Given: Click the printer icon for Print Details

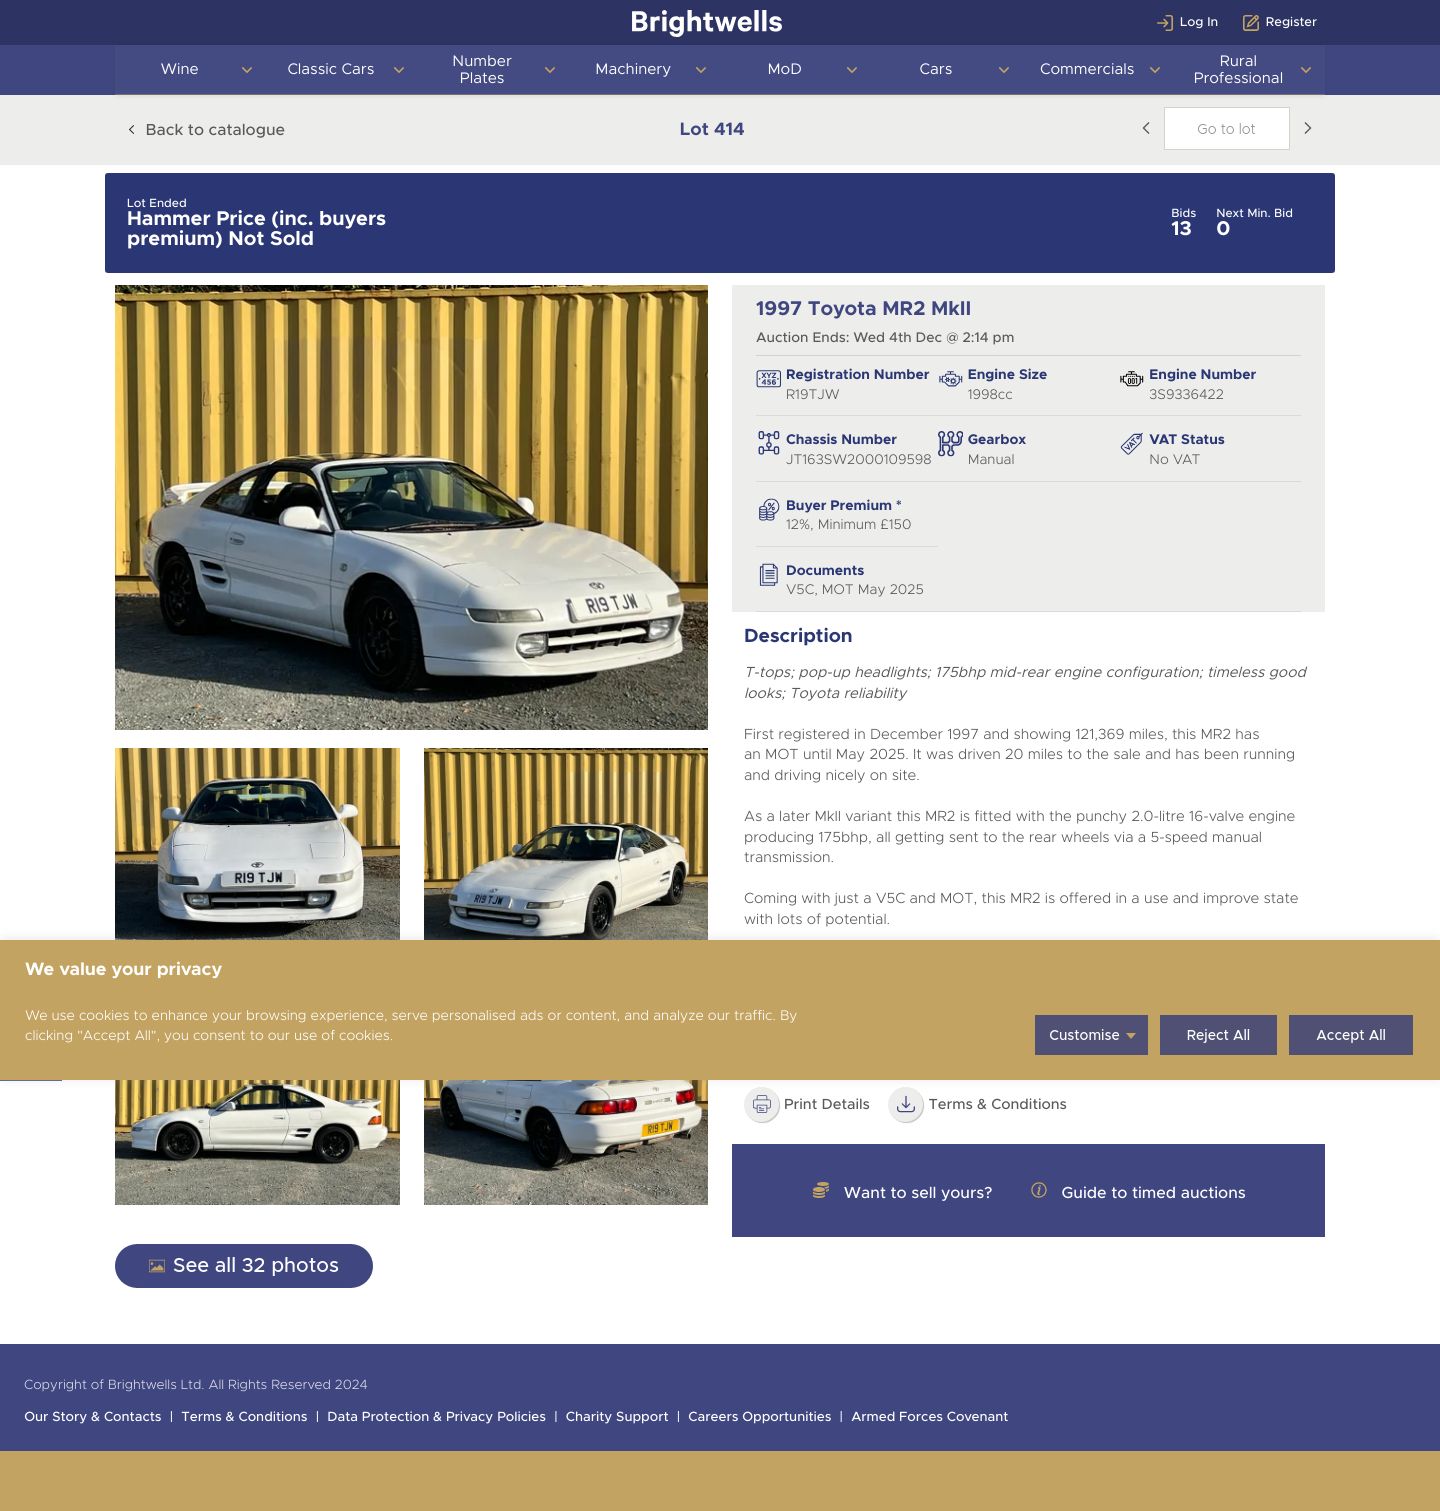Looking at the screenshot, I should pyautogui.click(x=762, y=1104).
